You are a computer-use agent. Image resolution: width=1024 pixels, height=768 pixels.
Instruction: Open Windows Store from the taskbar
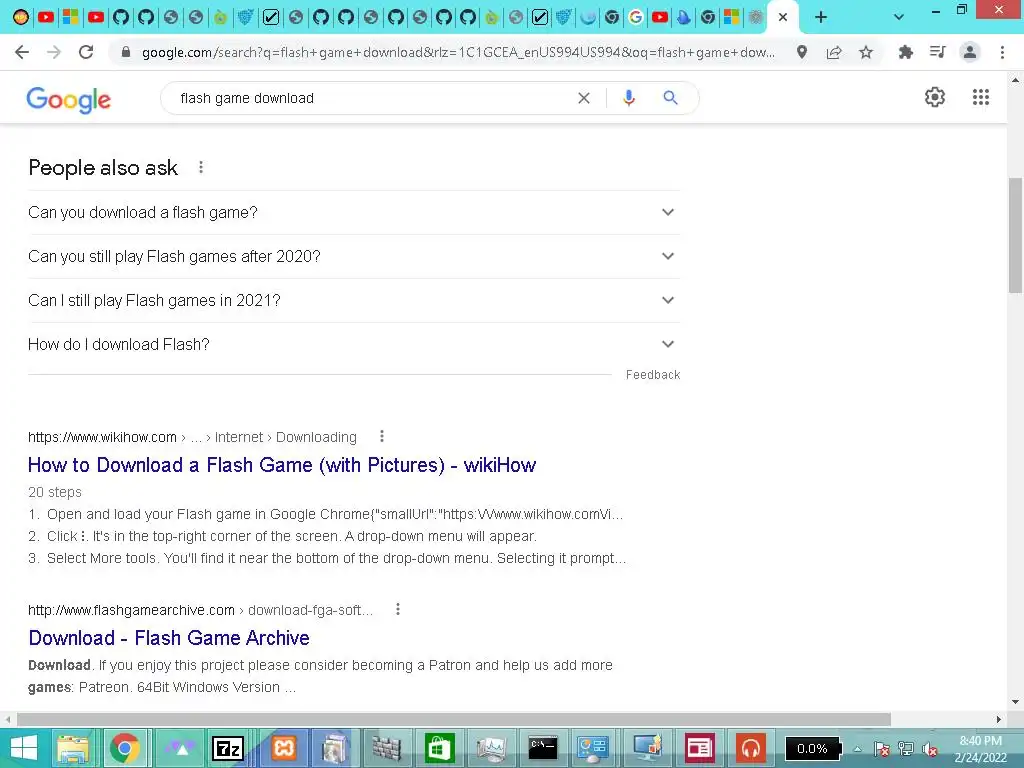[439, 748]
